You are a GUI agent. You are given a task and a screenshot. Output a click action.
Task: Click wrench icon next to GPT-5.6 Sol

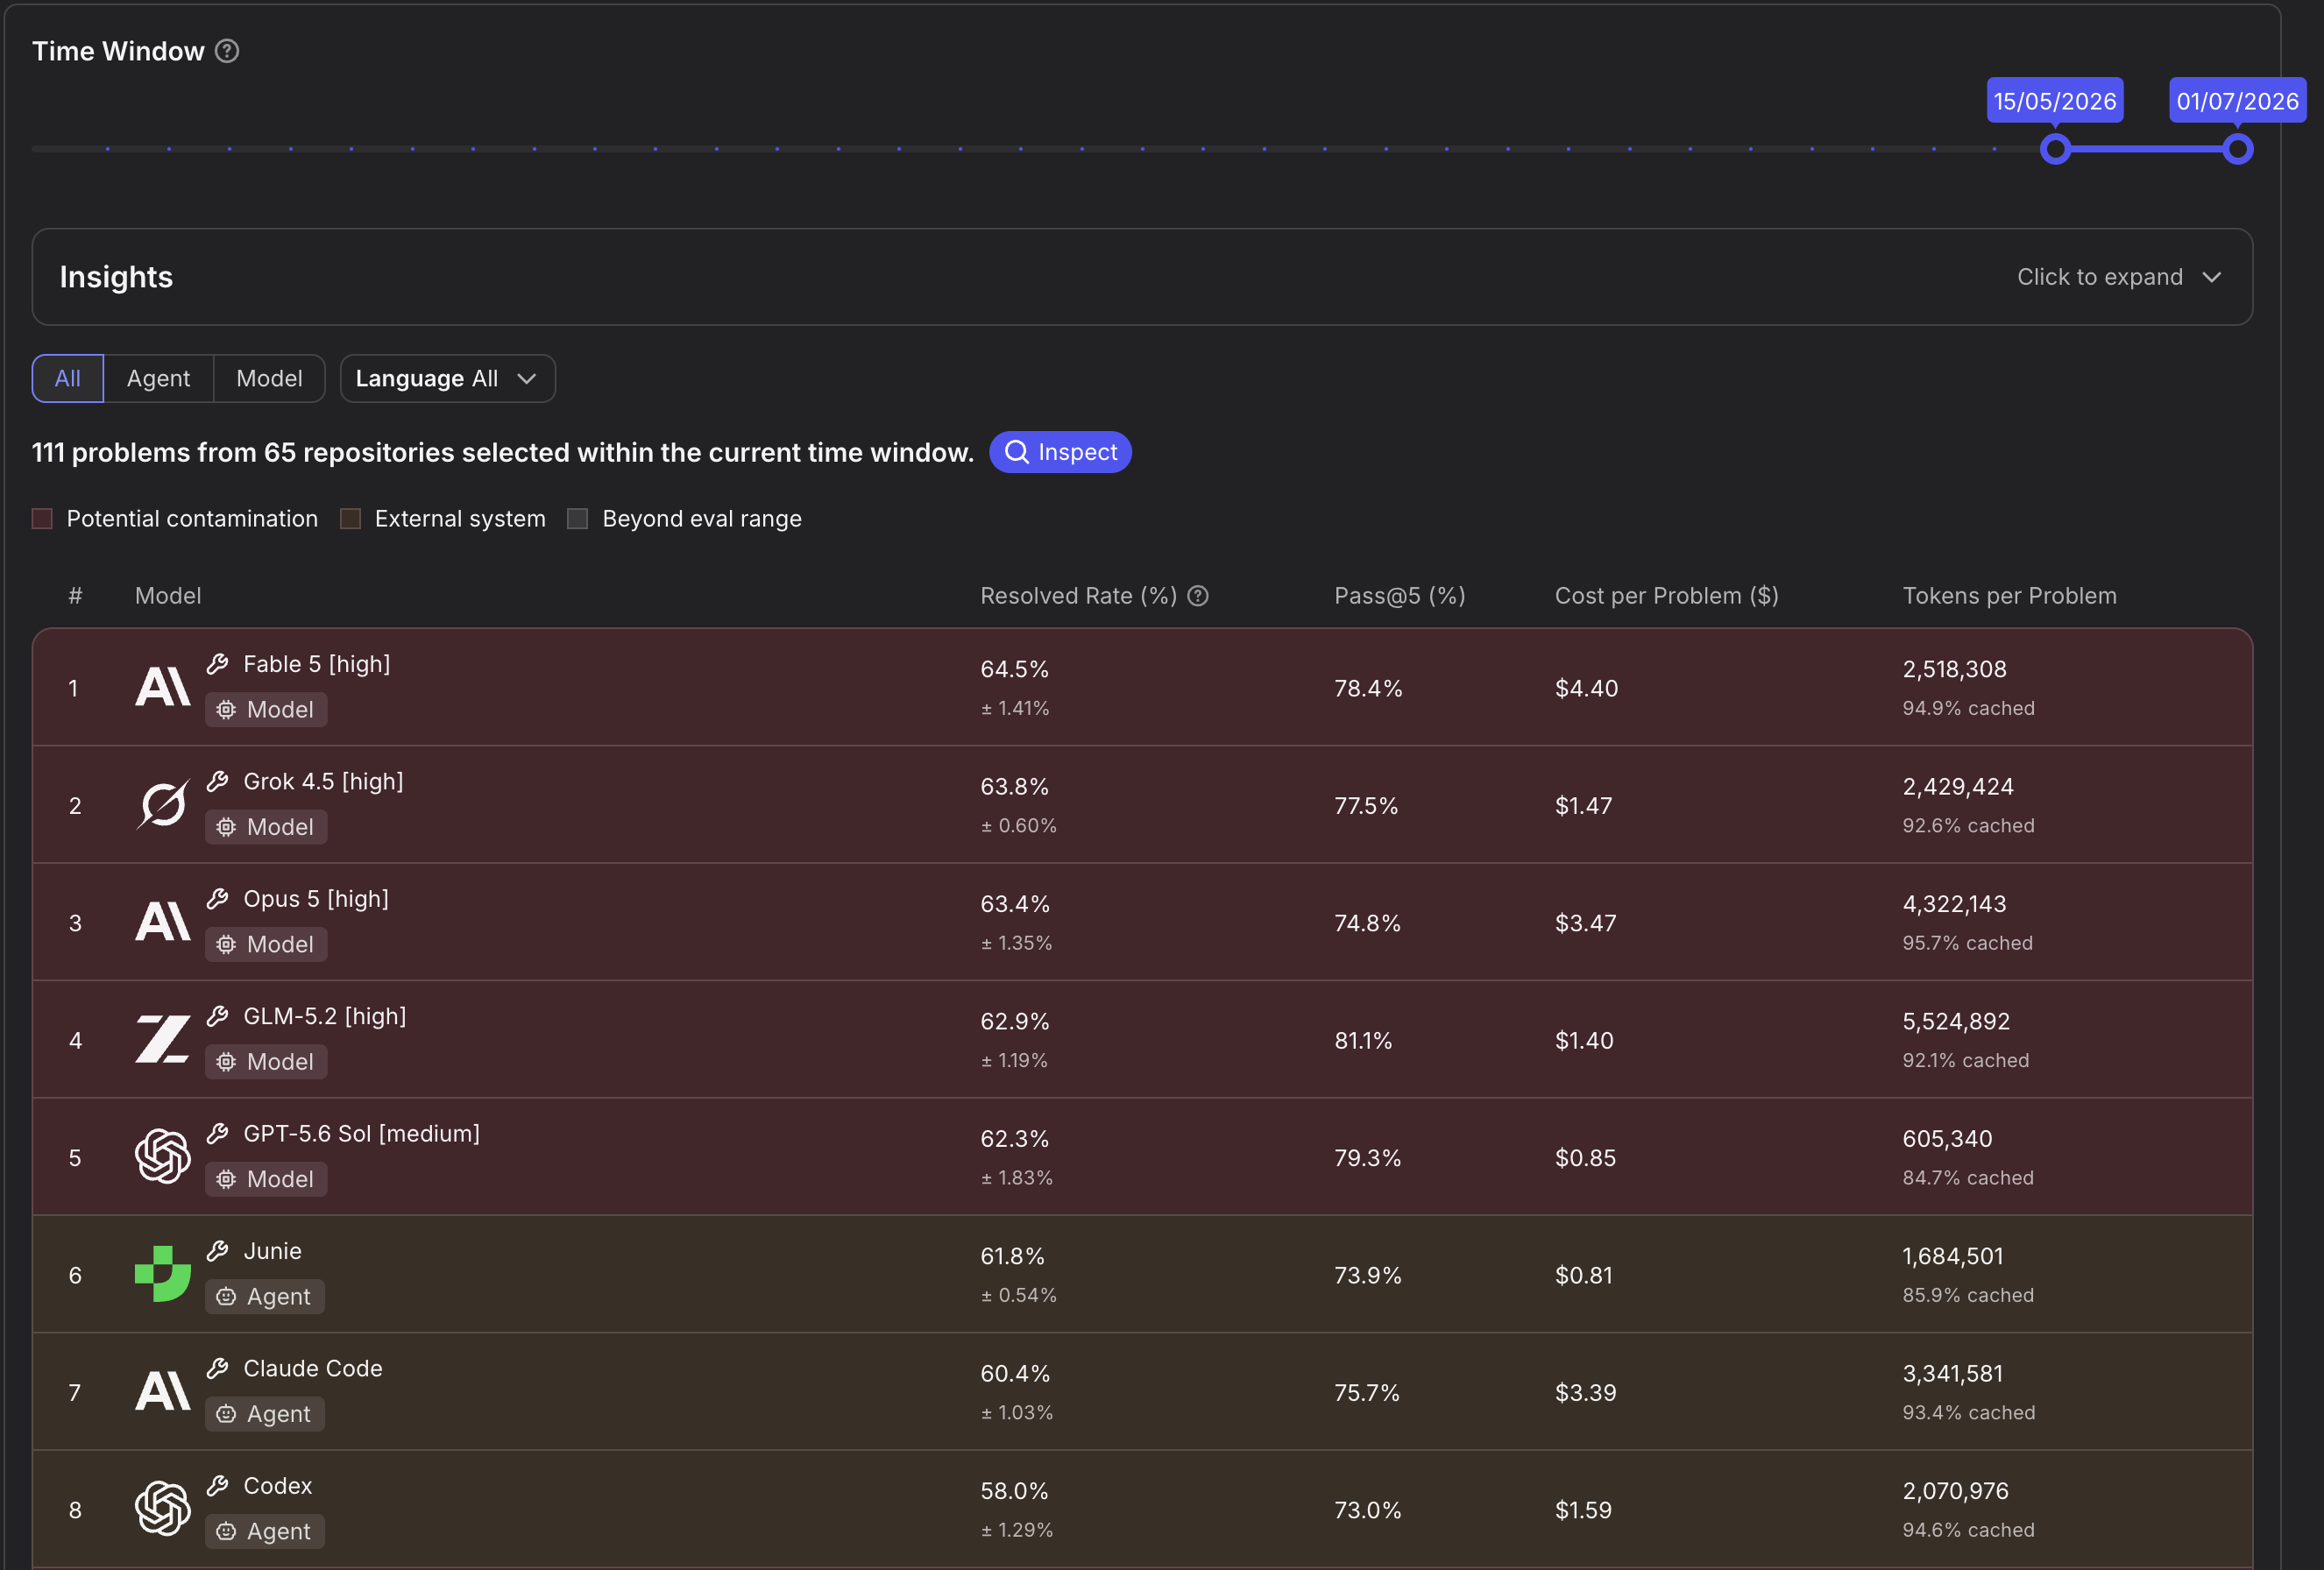[x=218, y=1133]
